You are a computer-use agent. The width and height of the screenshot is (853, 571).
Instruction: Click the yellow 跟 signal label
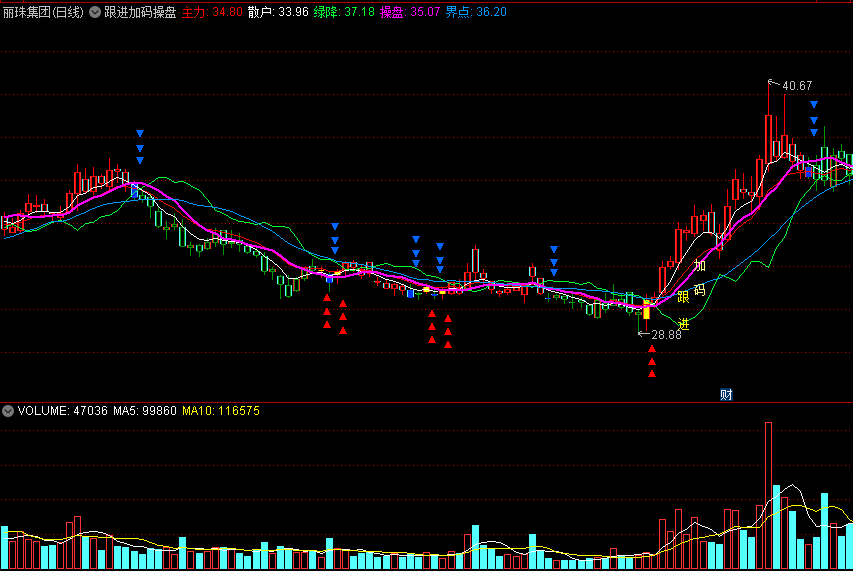(684, 297)
